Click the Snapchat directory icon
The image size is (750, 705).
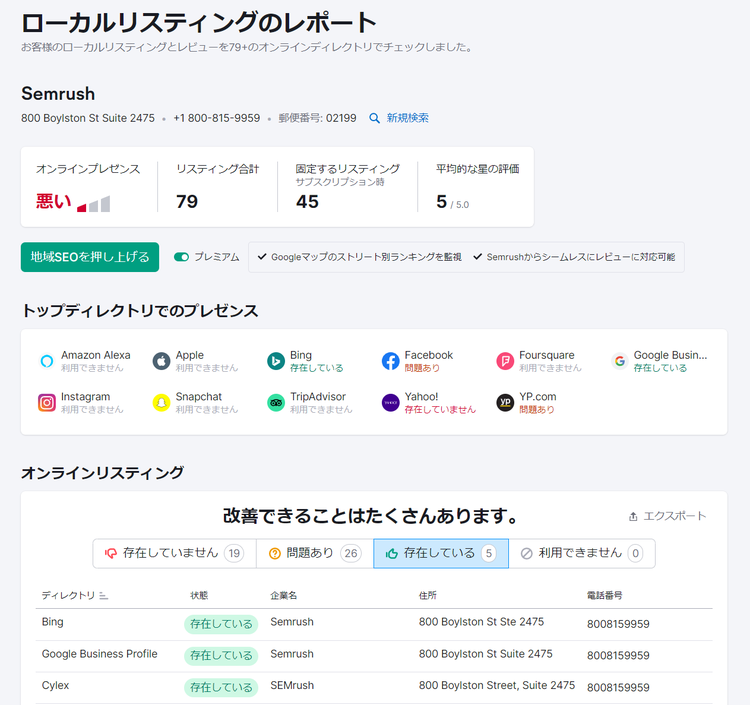click(161, 403)
